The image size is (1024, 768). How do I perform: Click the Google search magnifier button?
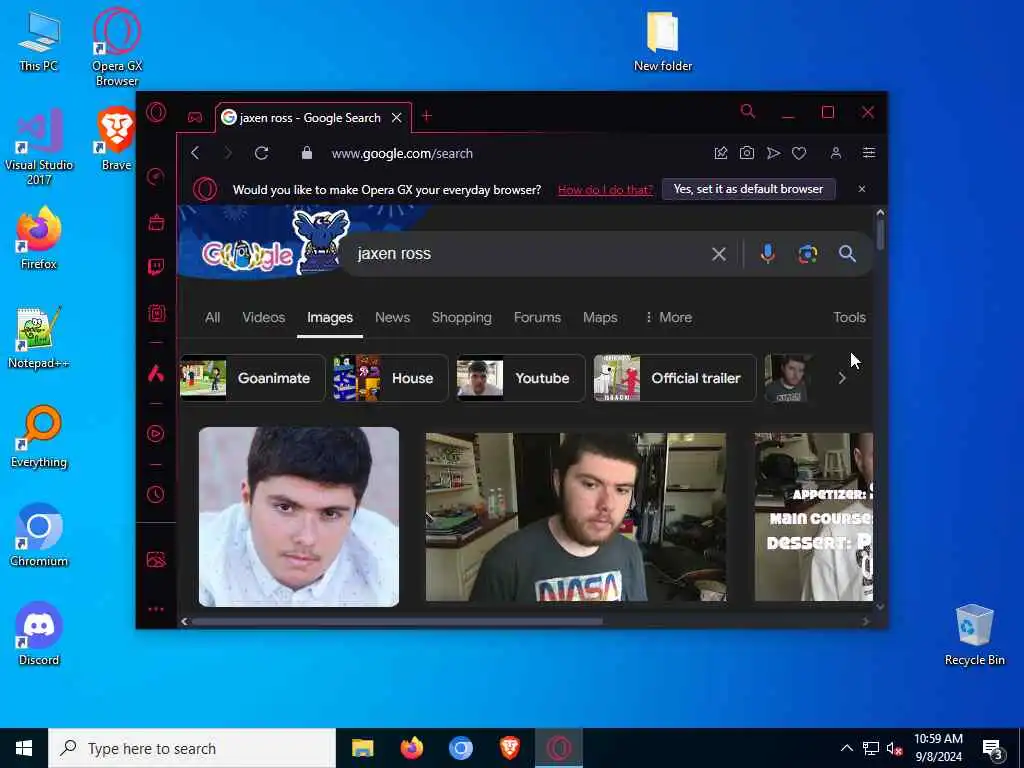pyautogui.click(x=847, y=253)
